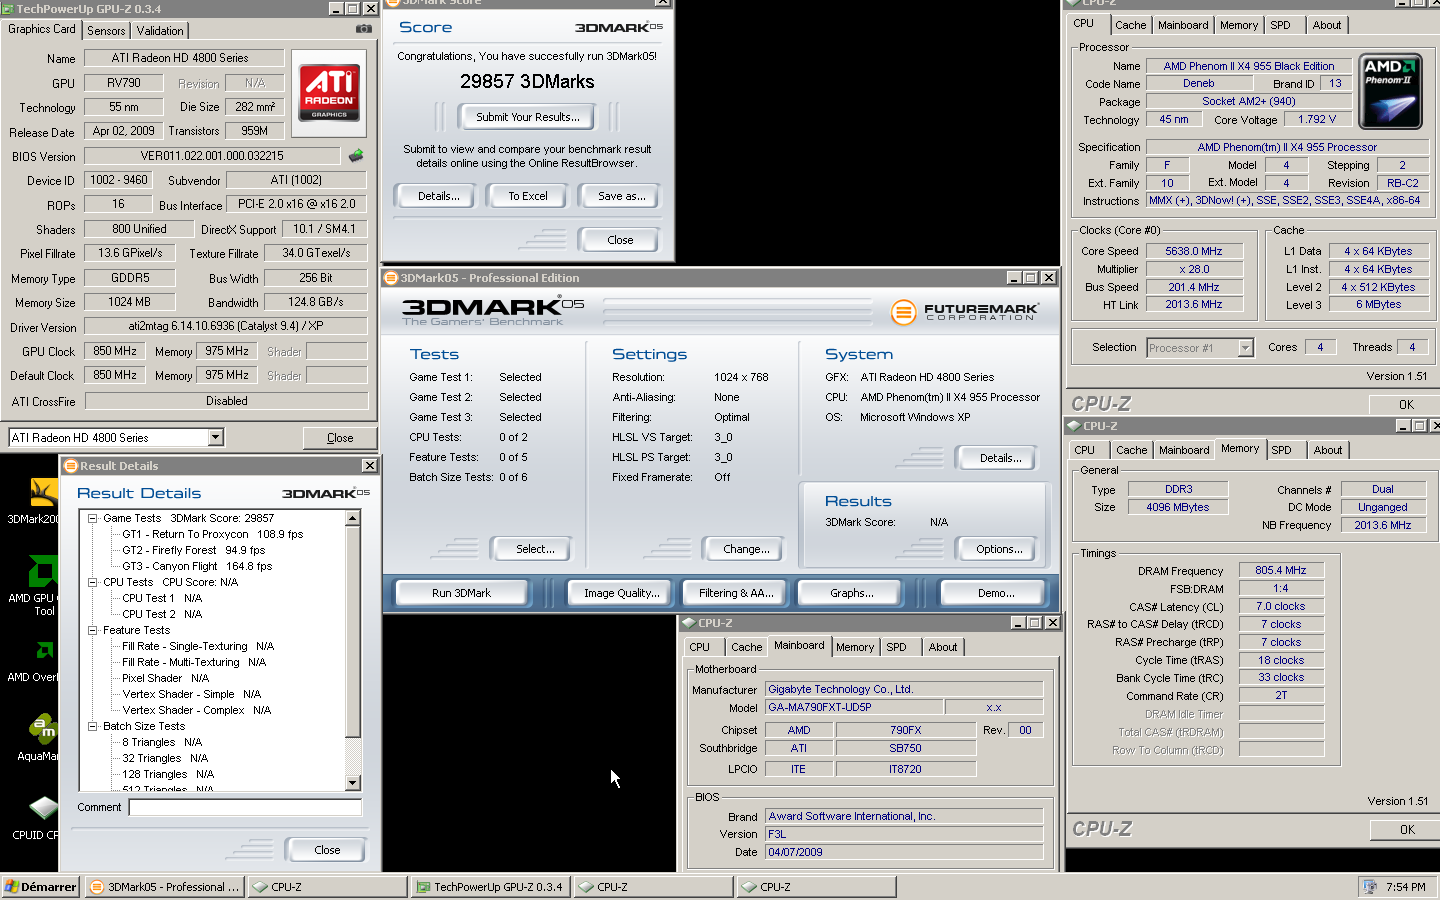Click the BIOS version save icon in GPU-Z

[x=356, y=155]
